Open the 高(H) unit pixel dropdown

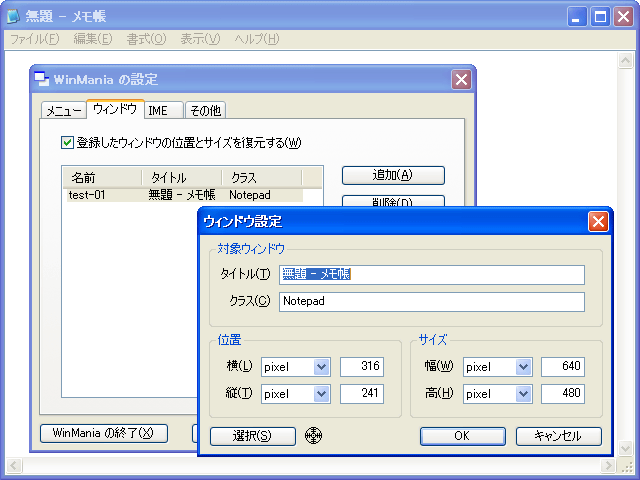click(x=523, y=394)
